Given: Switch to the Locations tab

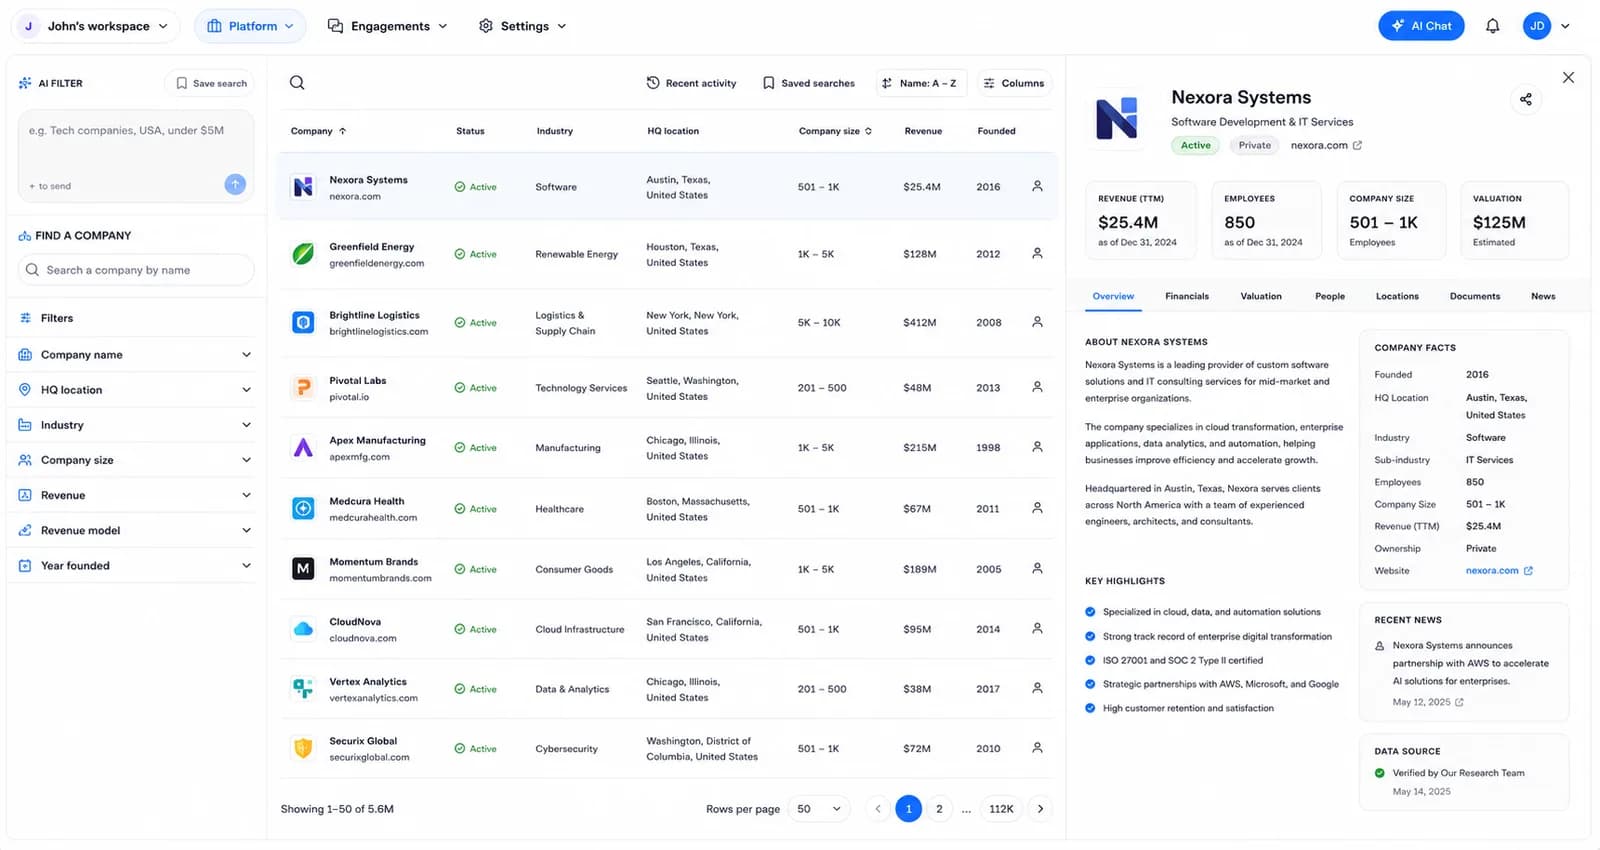Looking at the screenshot, I should (x=1397, y=296).
